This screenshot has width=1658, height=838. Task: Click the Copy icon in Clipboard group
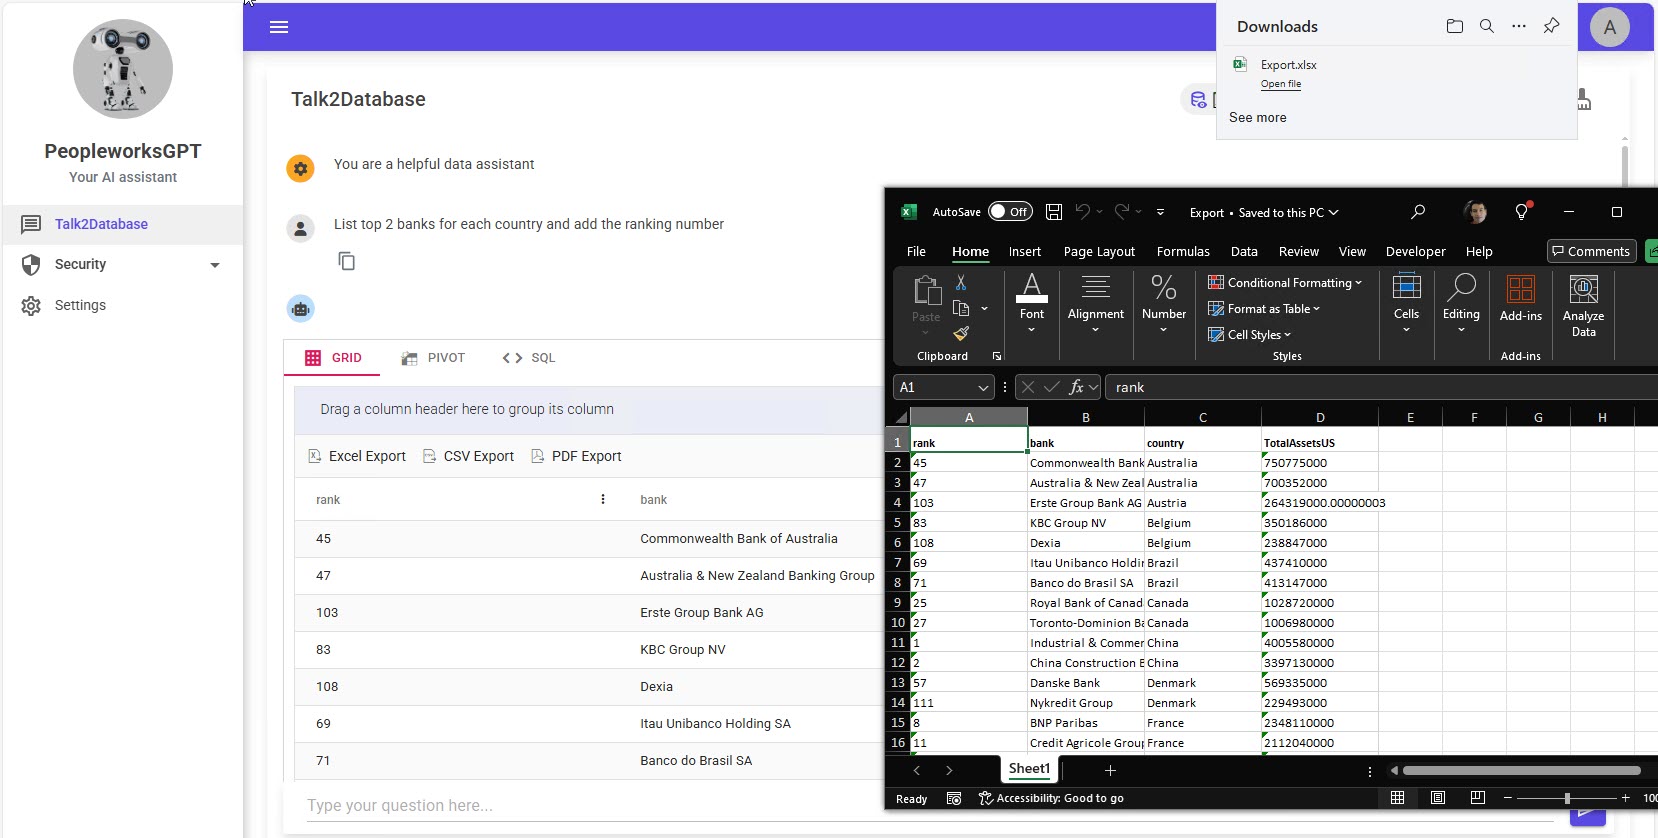coord(961,308)
